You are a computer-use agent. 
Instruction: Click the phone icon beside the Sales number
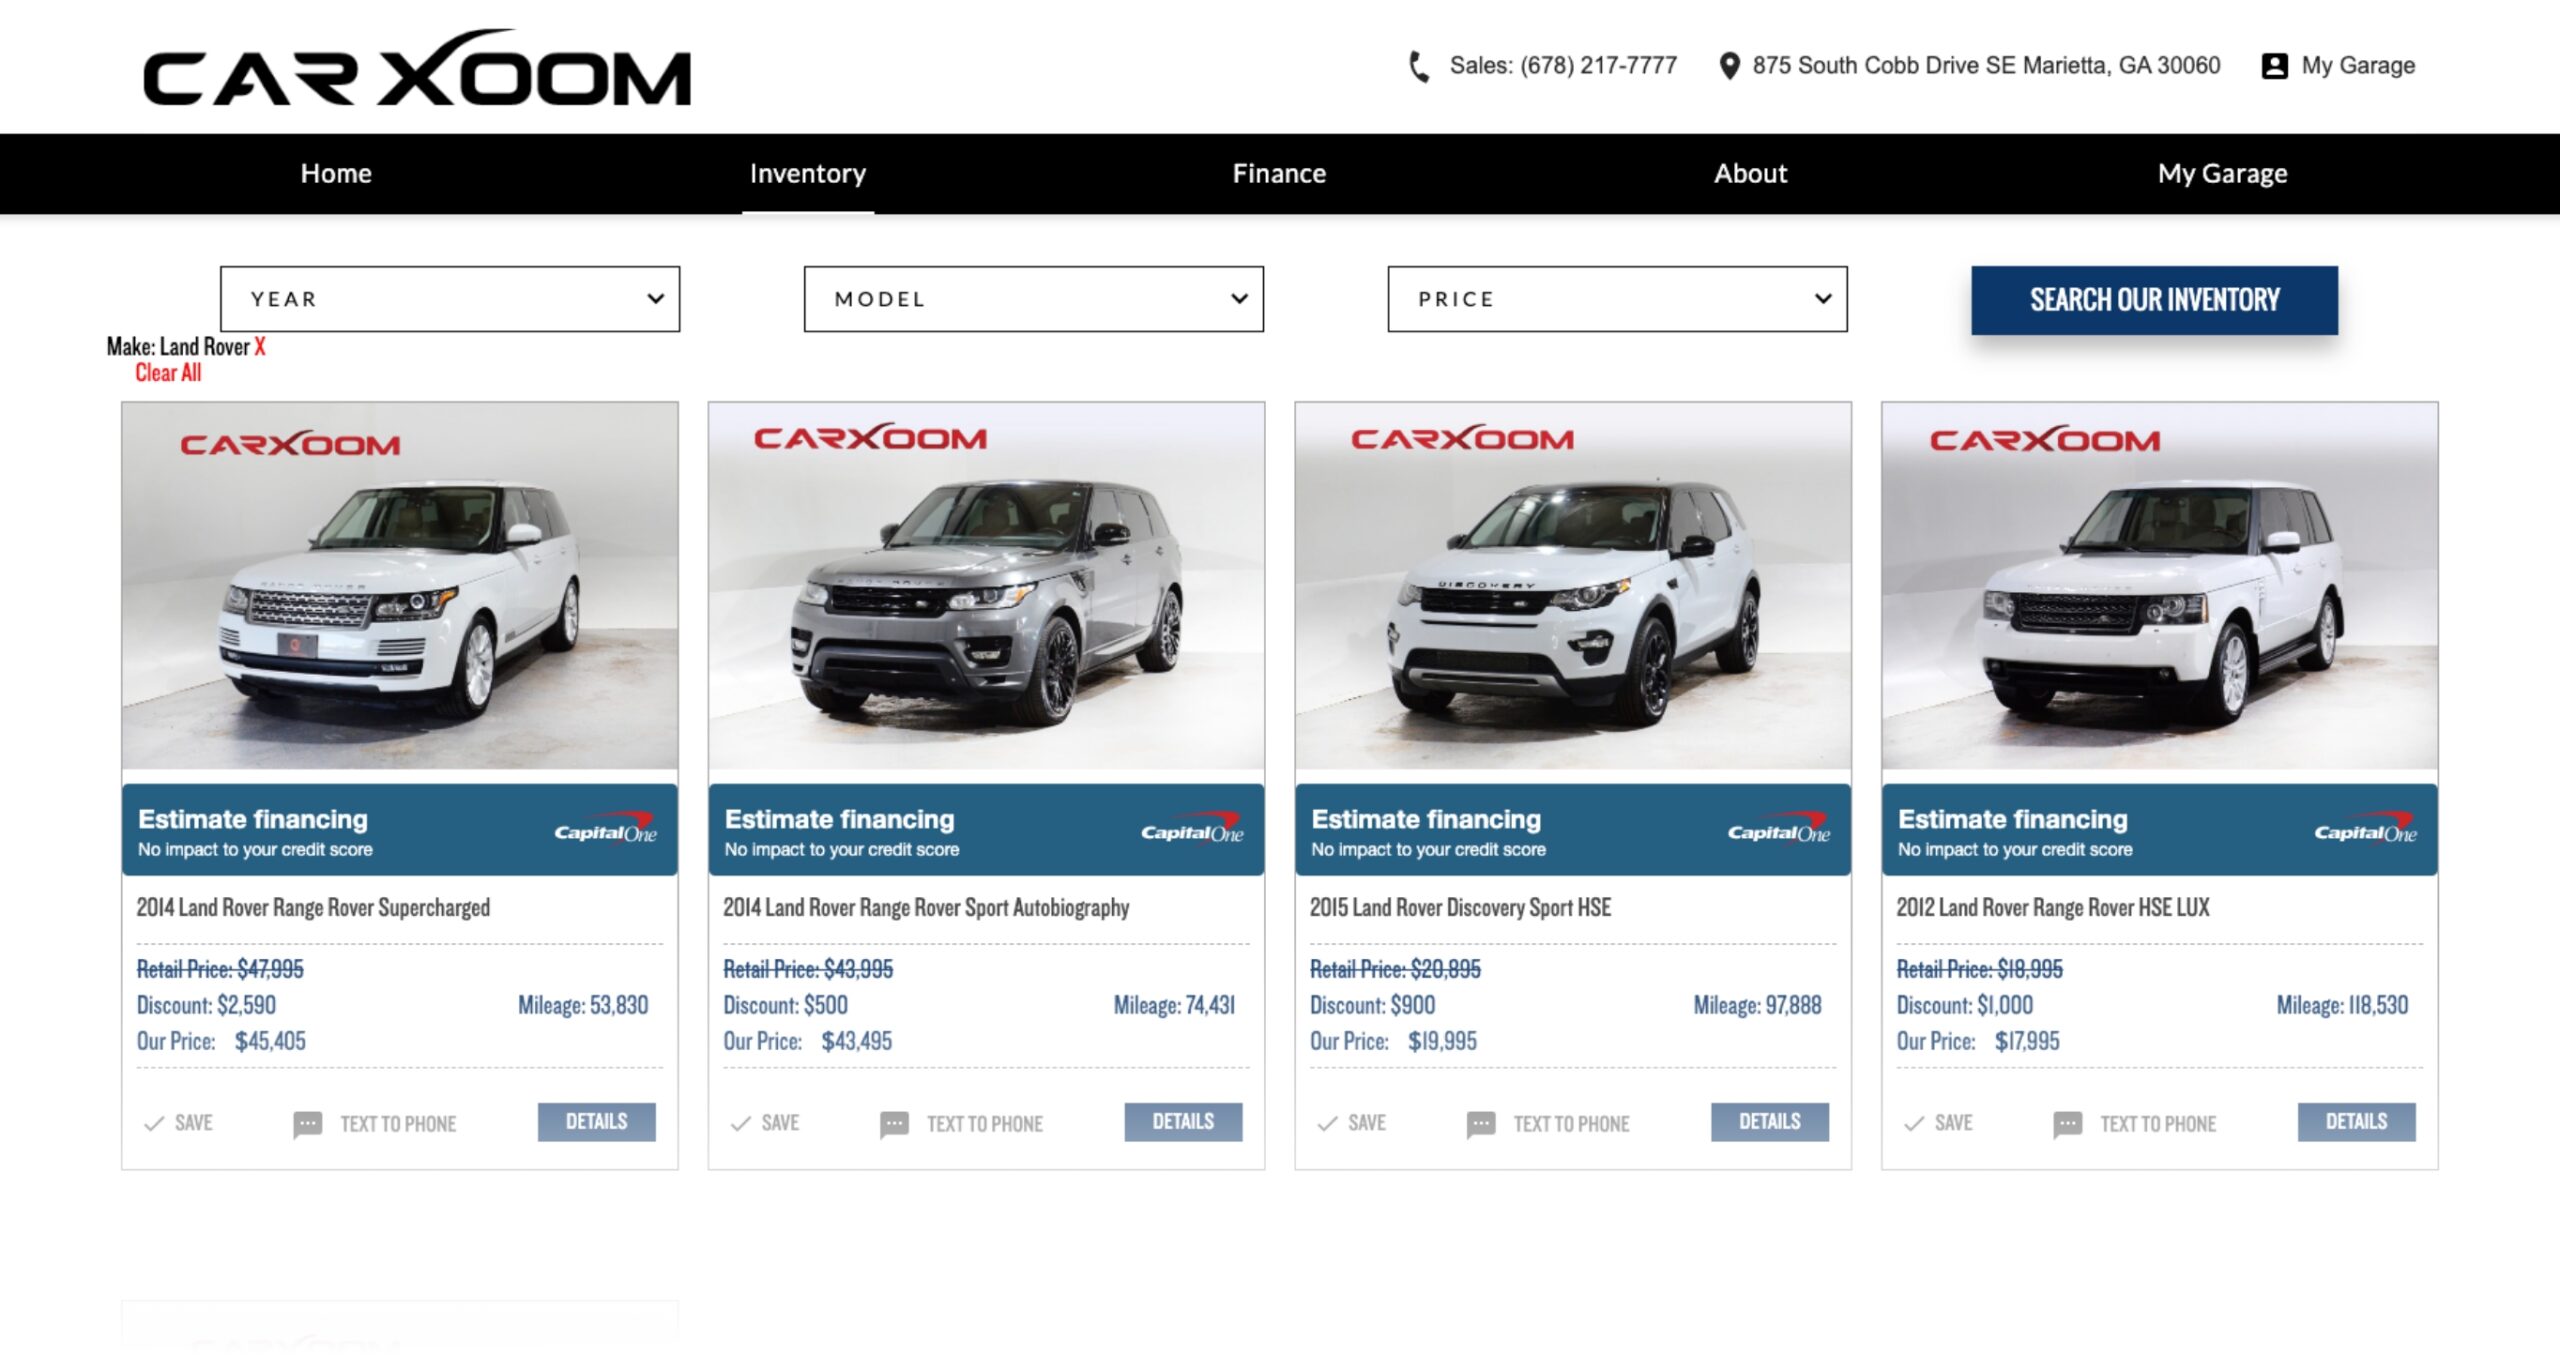(1418, 66)
